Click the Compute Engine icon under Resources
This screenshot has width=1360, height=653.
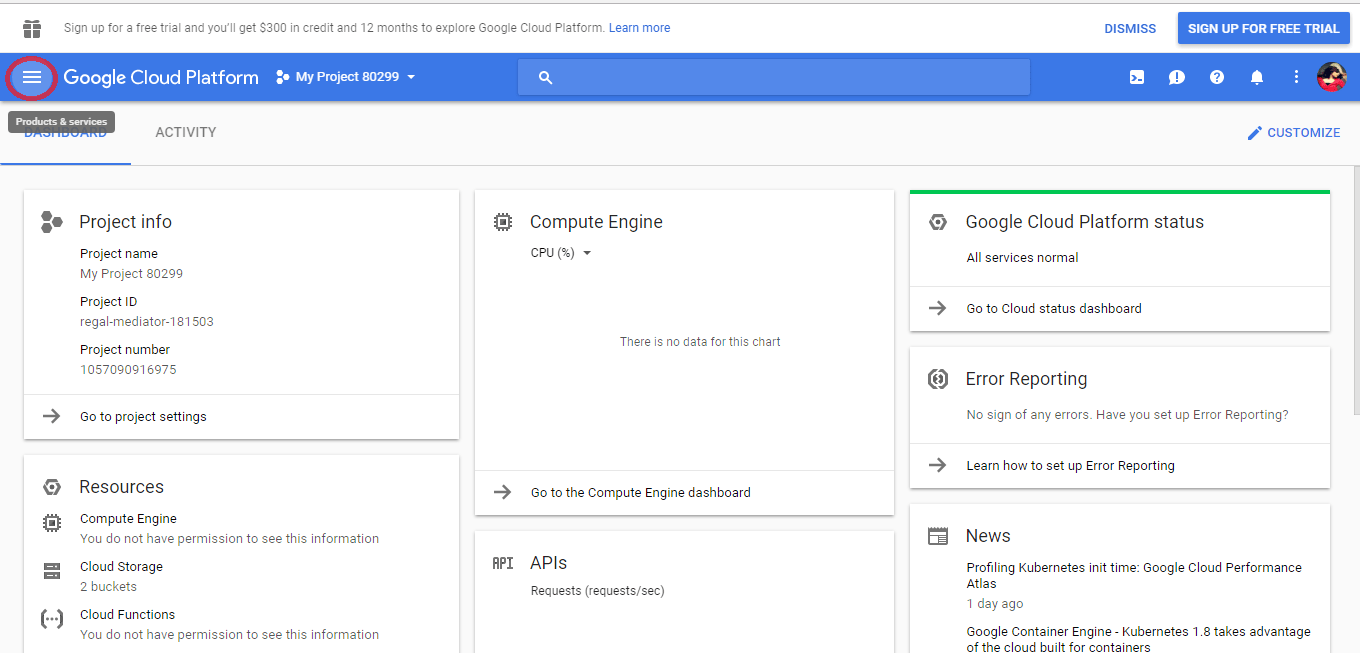52,523
